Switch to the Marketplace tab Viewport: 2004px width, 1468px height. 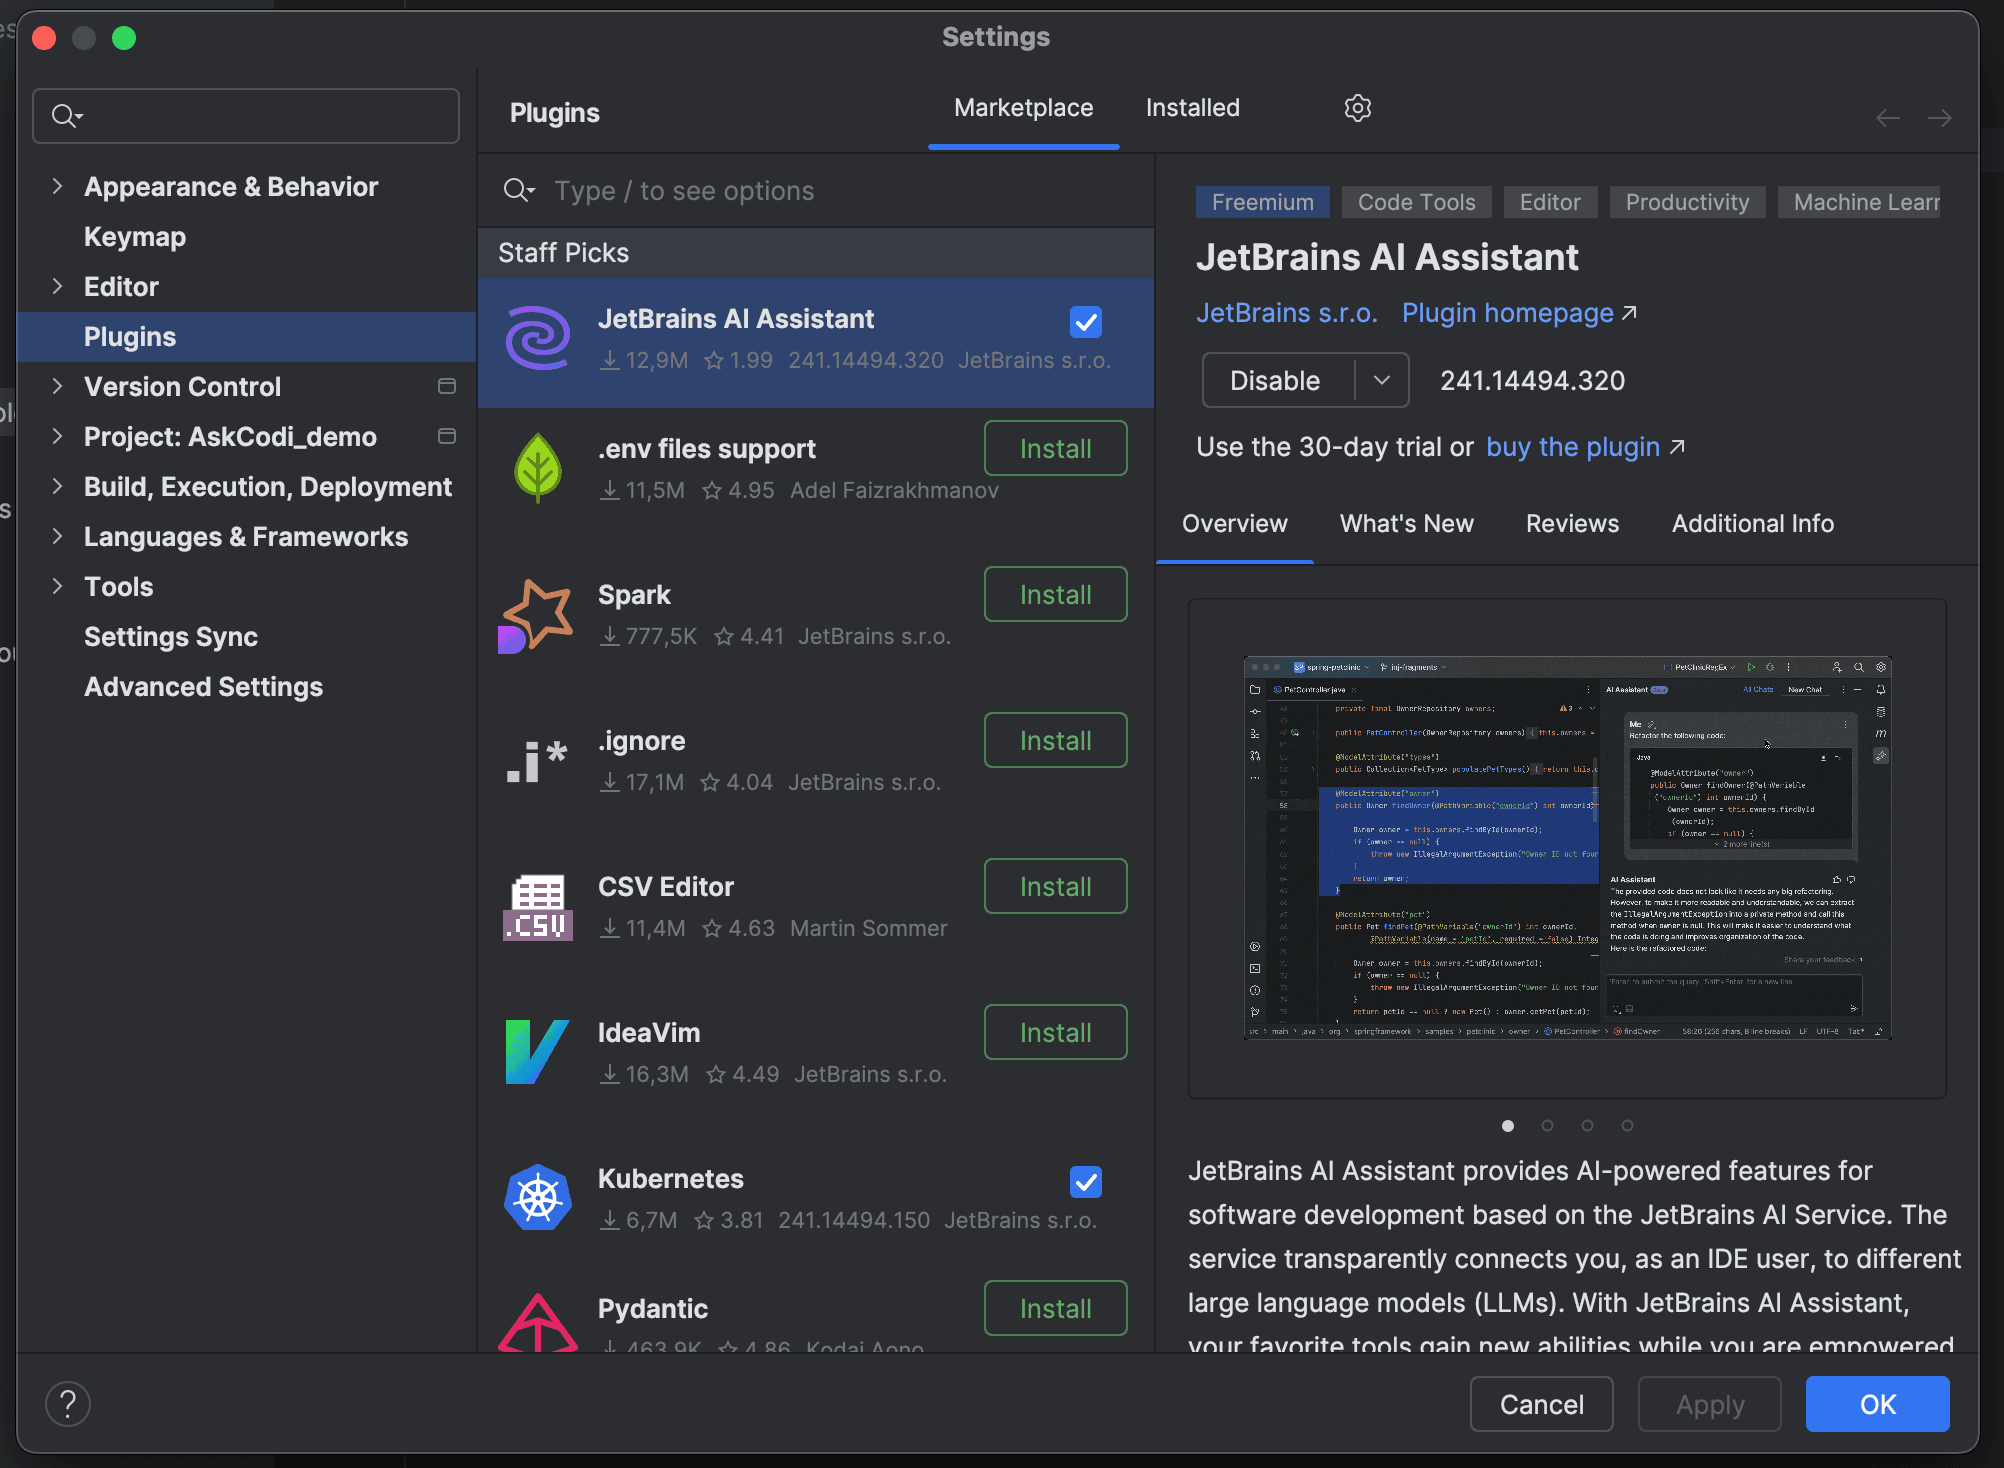coord(1024,108)
